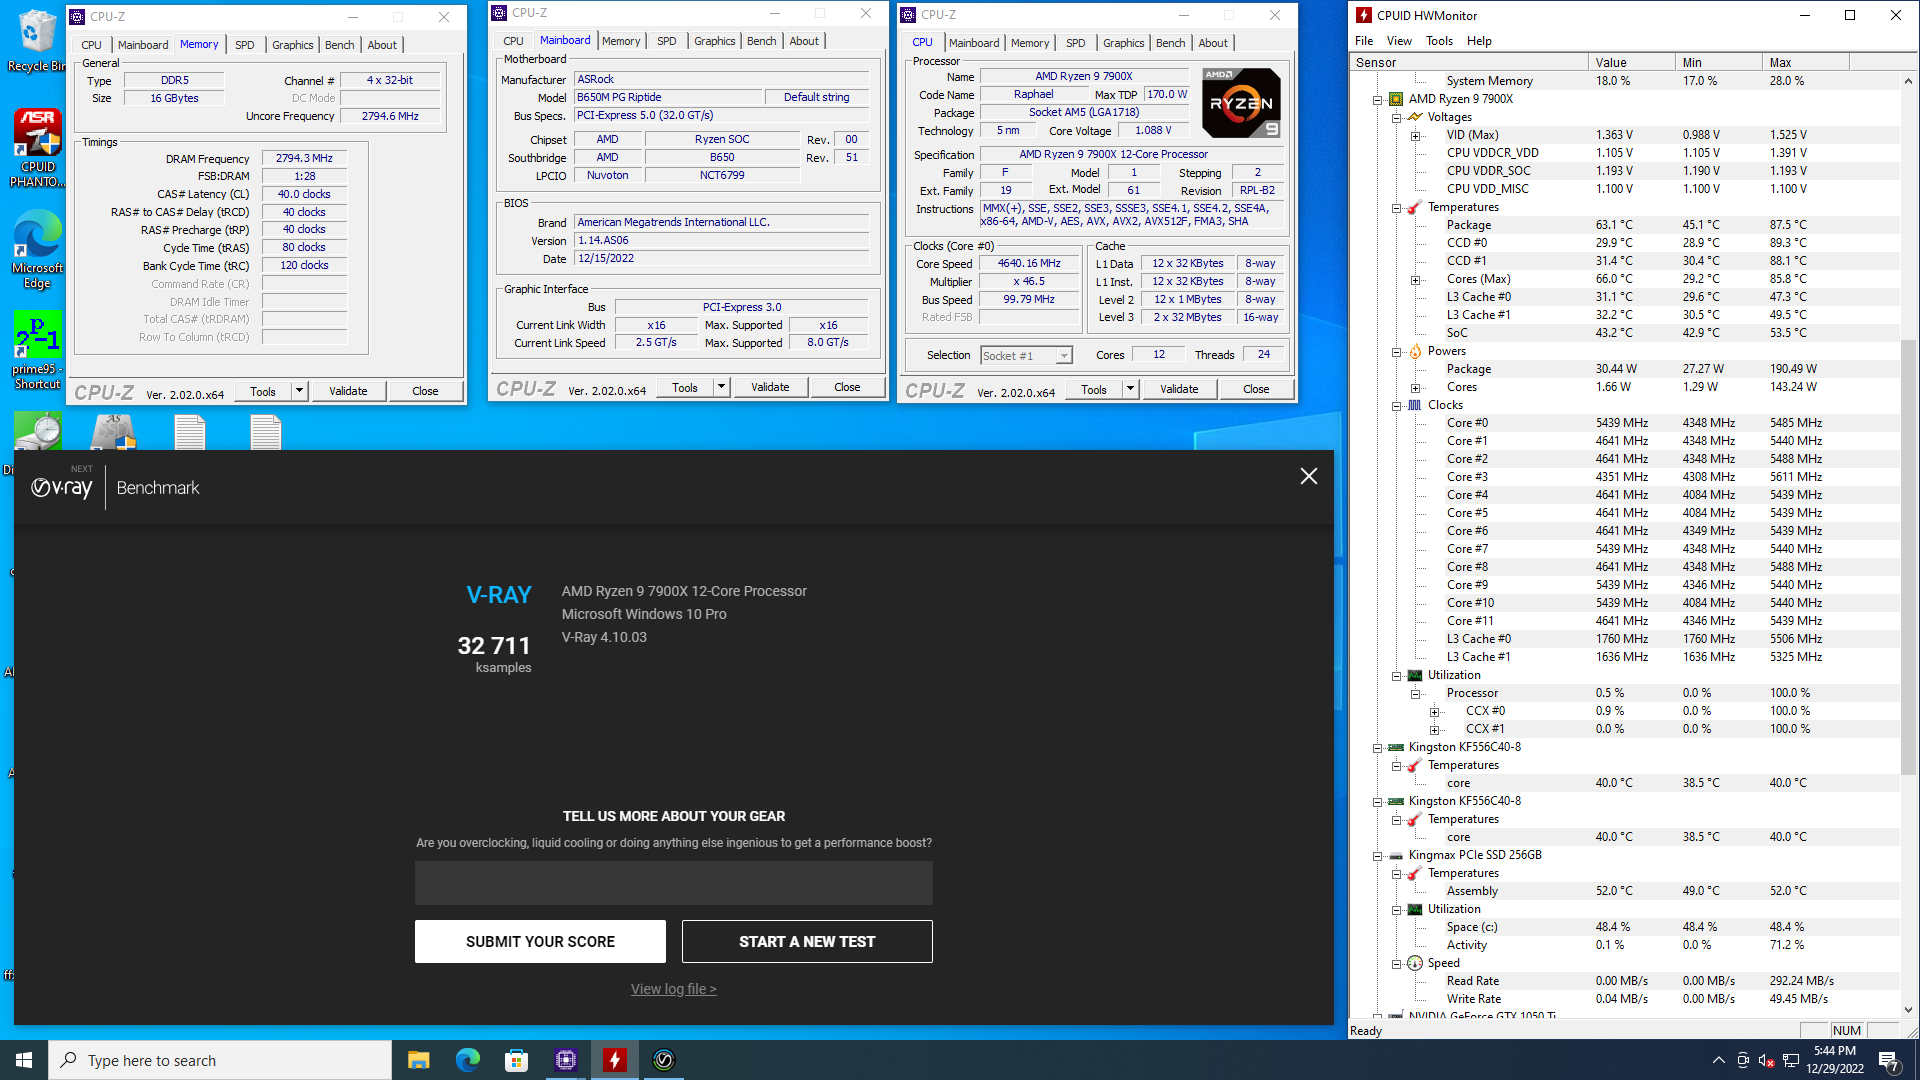Open the View menu in HWMonitor
1920x1080 pixels.
tap(1398, 41)
